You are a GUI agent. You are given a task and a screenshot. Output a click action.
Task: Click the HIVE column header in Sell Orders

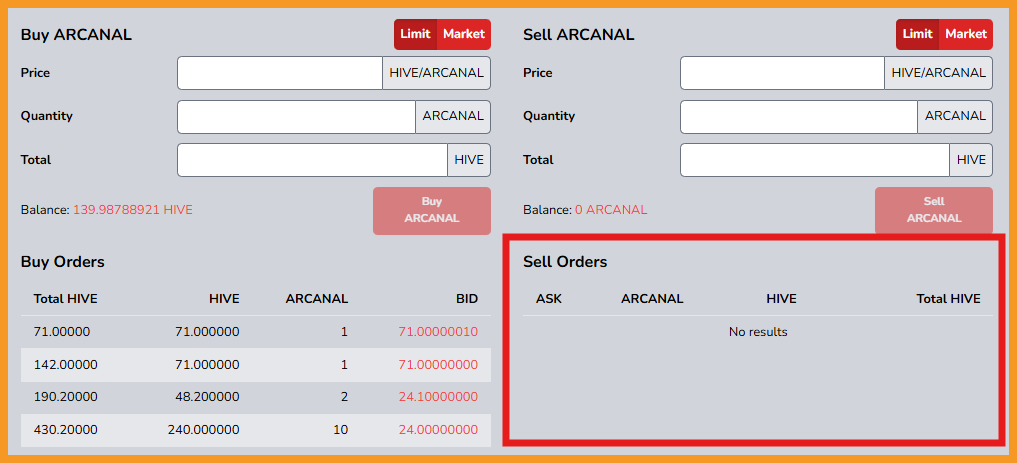coord(781,299)
